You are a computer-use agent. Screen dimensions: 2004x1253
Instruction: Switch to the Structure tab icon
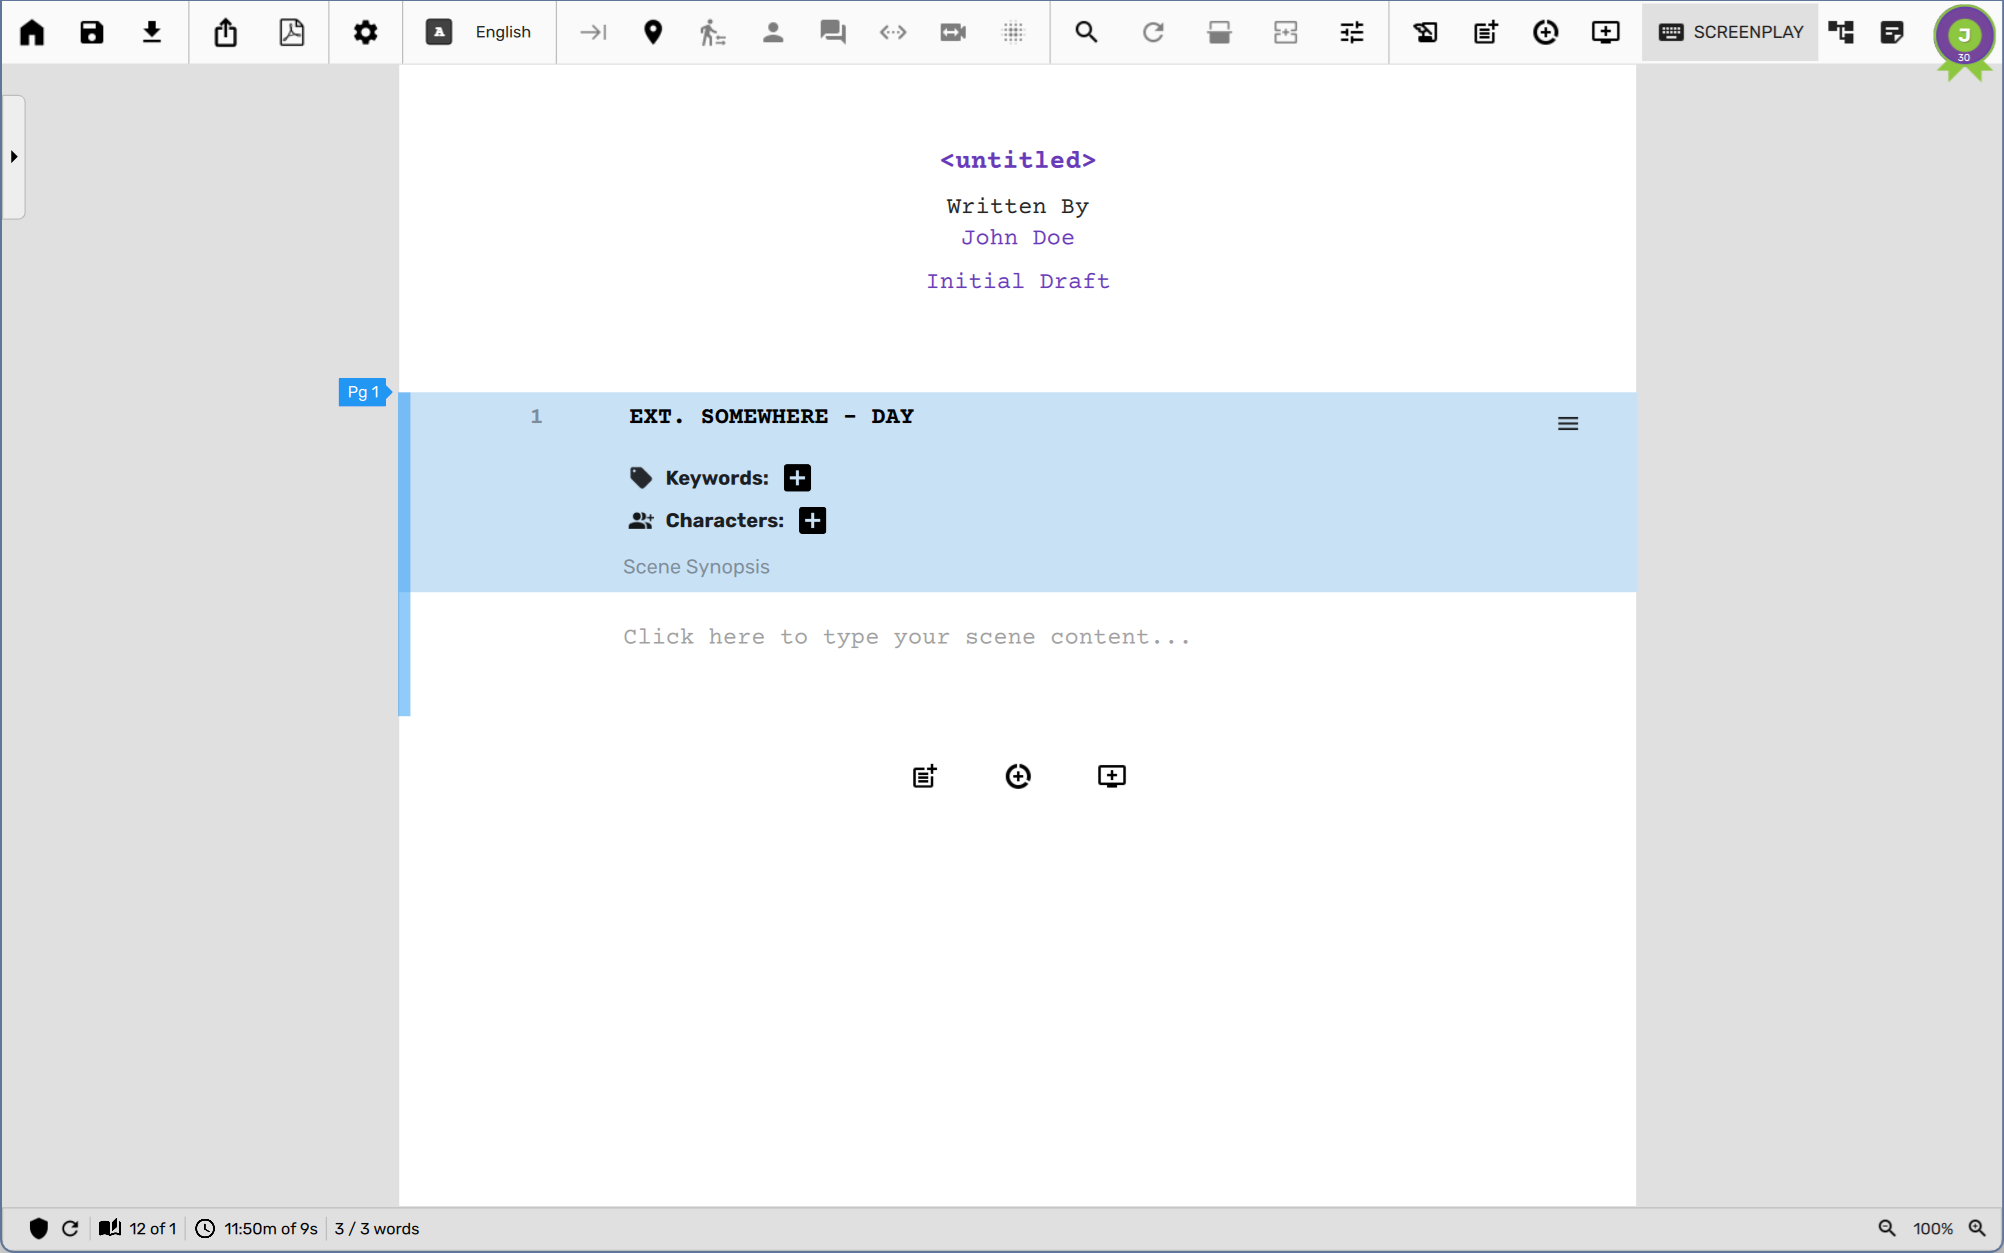point(1841,32)
